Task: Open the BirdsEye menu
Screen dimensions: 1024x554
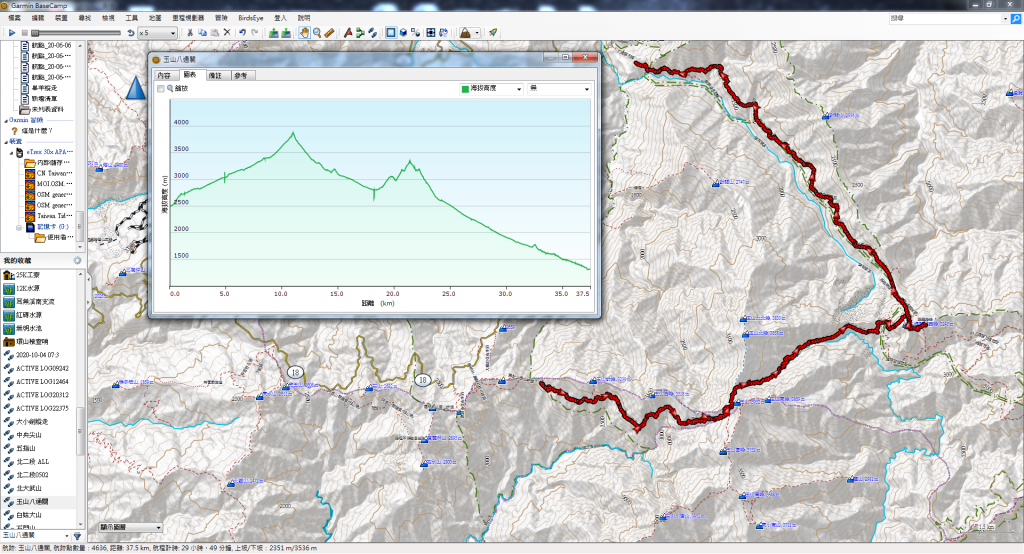Action: (251, 18)
